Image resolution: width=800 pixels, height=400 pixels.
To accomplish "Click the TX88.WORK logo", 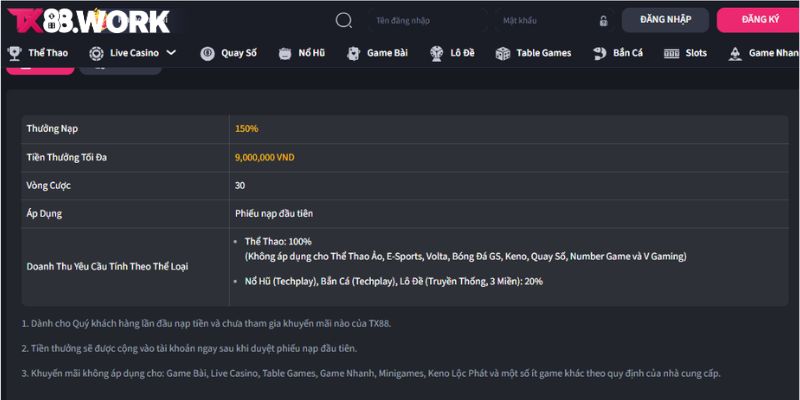I will (88, 21).
